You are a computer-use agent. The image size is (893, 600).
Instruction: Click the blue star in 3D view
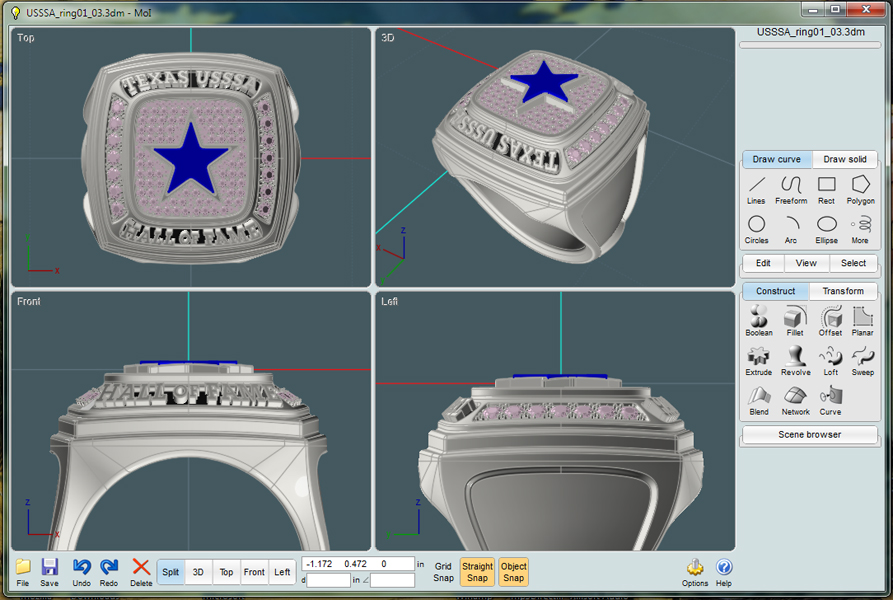tap(544, 83)
